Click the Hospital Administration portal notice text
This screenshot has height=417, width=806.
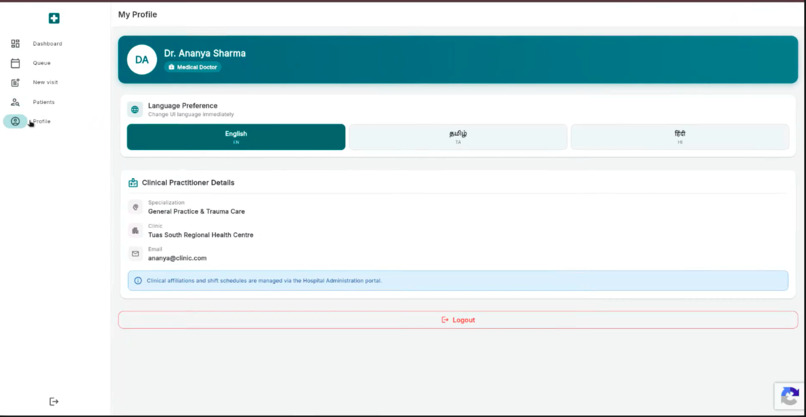[x=264, y=281]
